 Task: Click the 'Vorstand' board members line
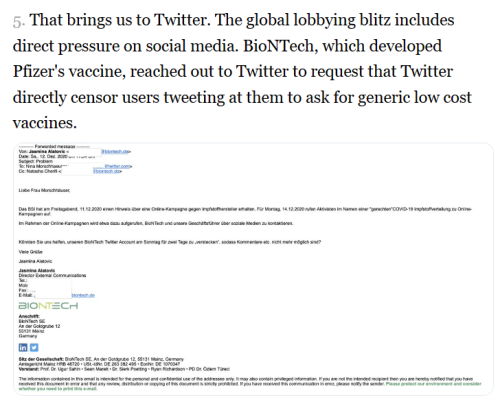(124, 369)
